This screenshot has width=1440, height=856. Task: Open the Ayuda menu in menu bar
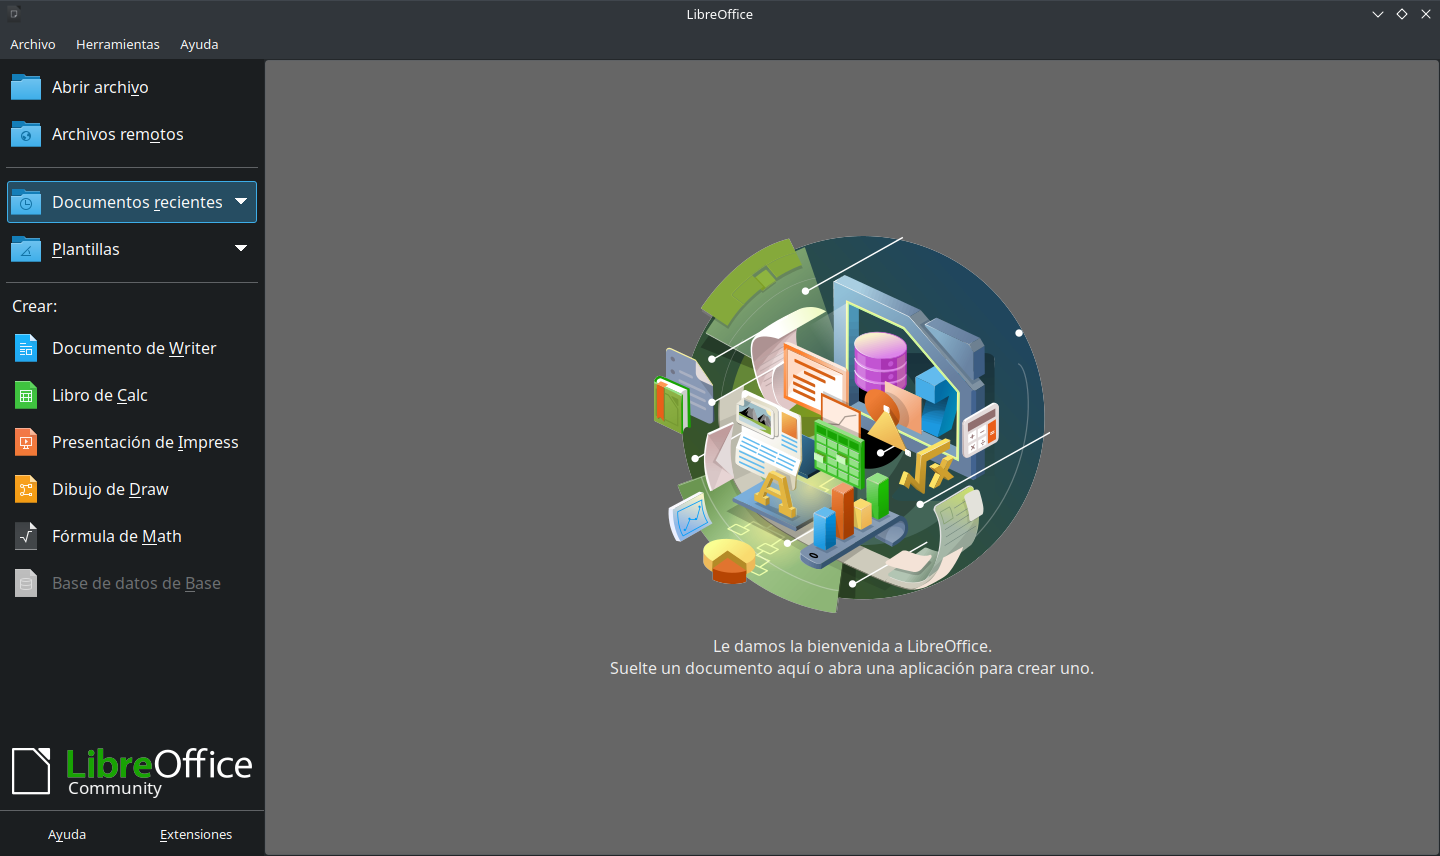coord(199,44)
